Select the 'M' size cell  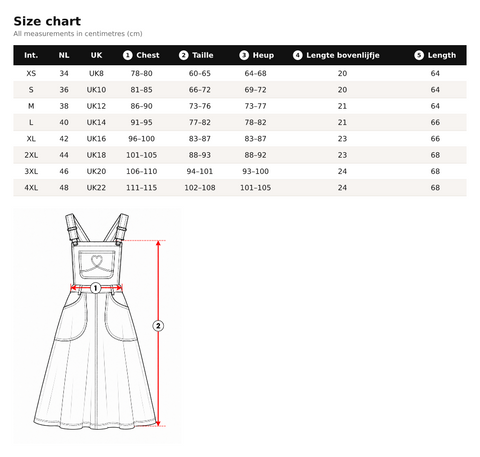tap(31, 106)
